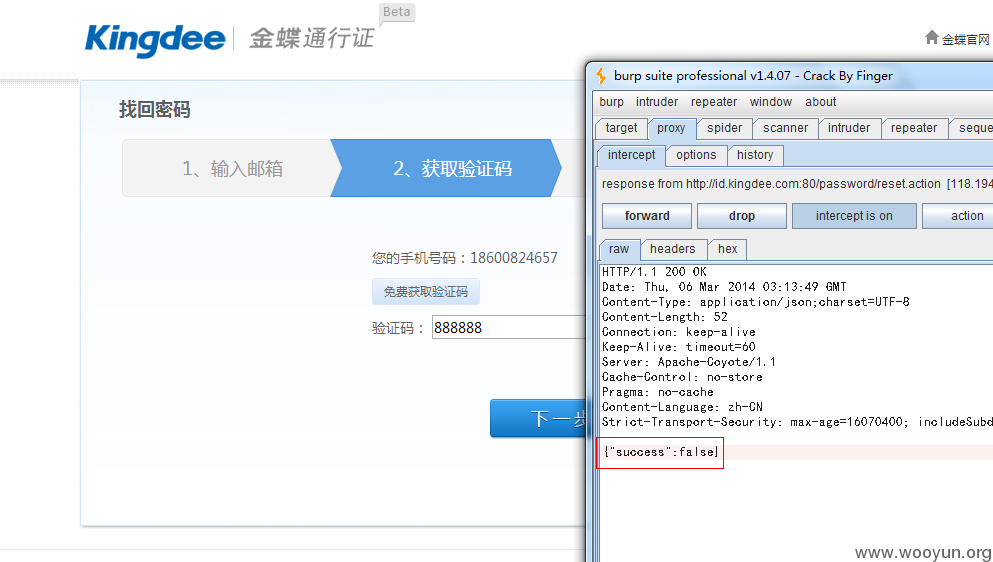
Task: Open the repeater tool tab
Action: coord(914,128)
